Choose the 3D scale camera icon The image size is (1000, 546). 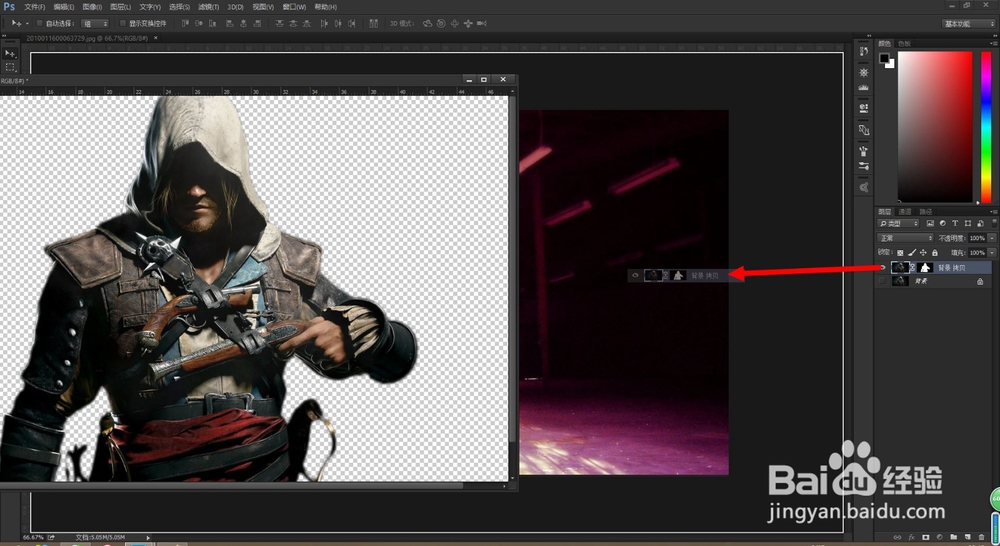point(482,23)
